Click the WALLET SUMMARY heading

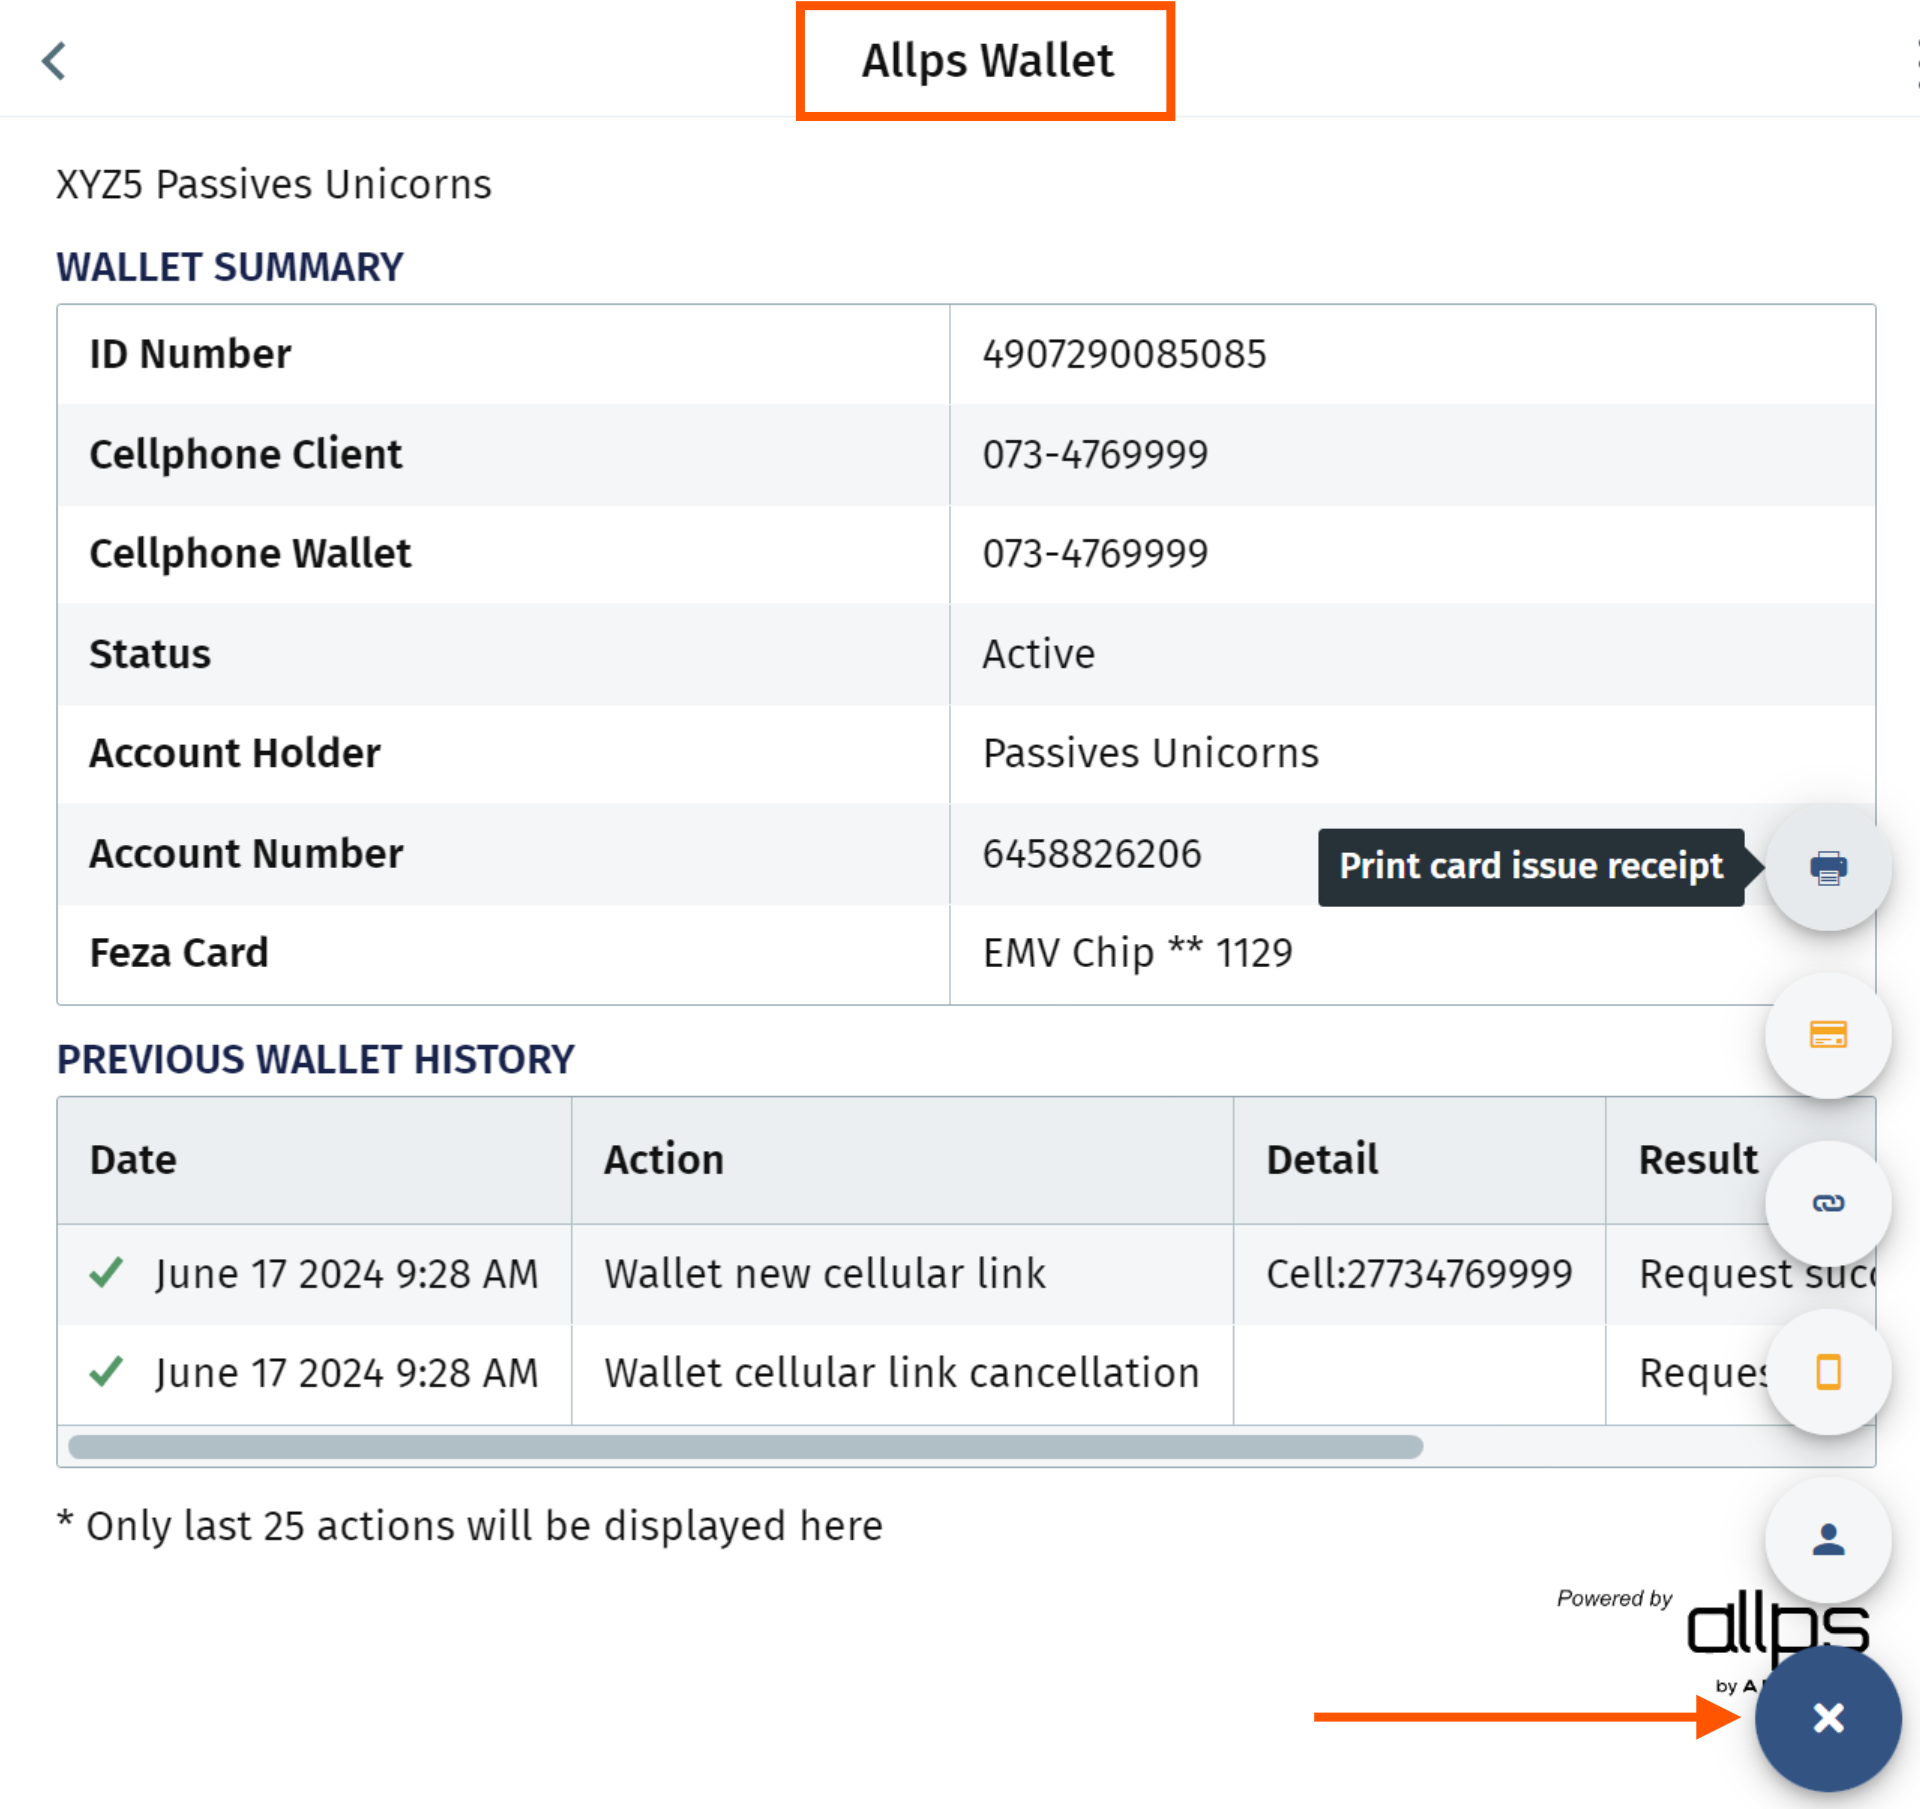[230, 267]
